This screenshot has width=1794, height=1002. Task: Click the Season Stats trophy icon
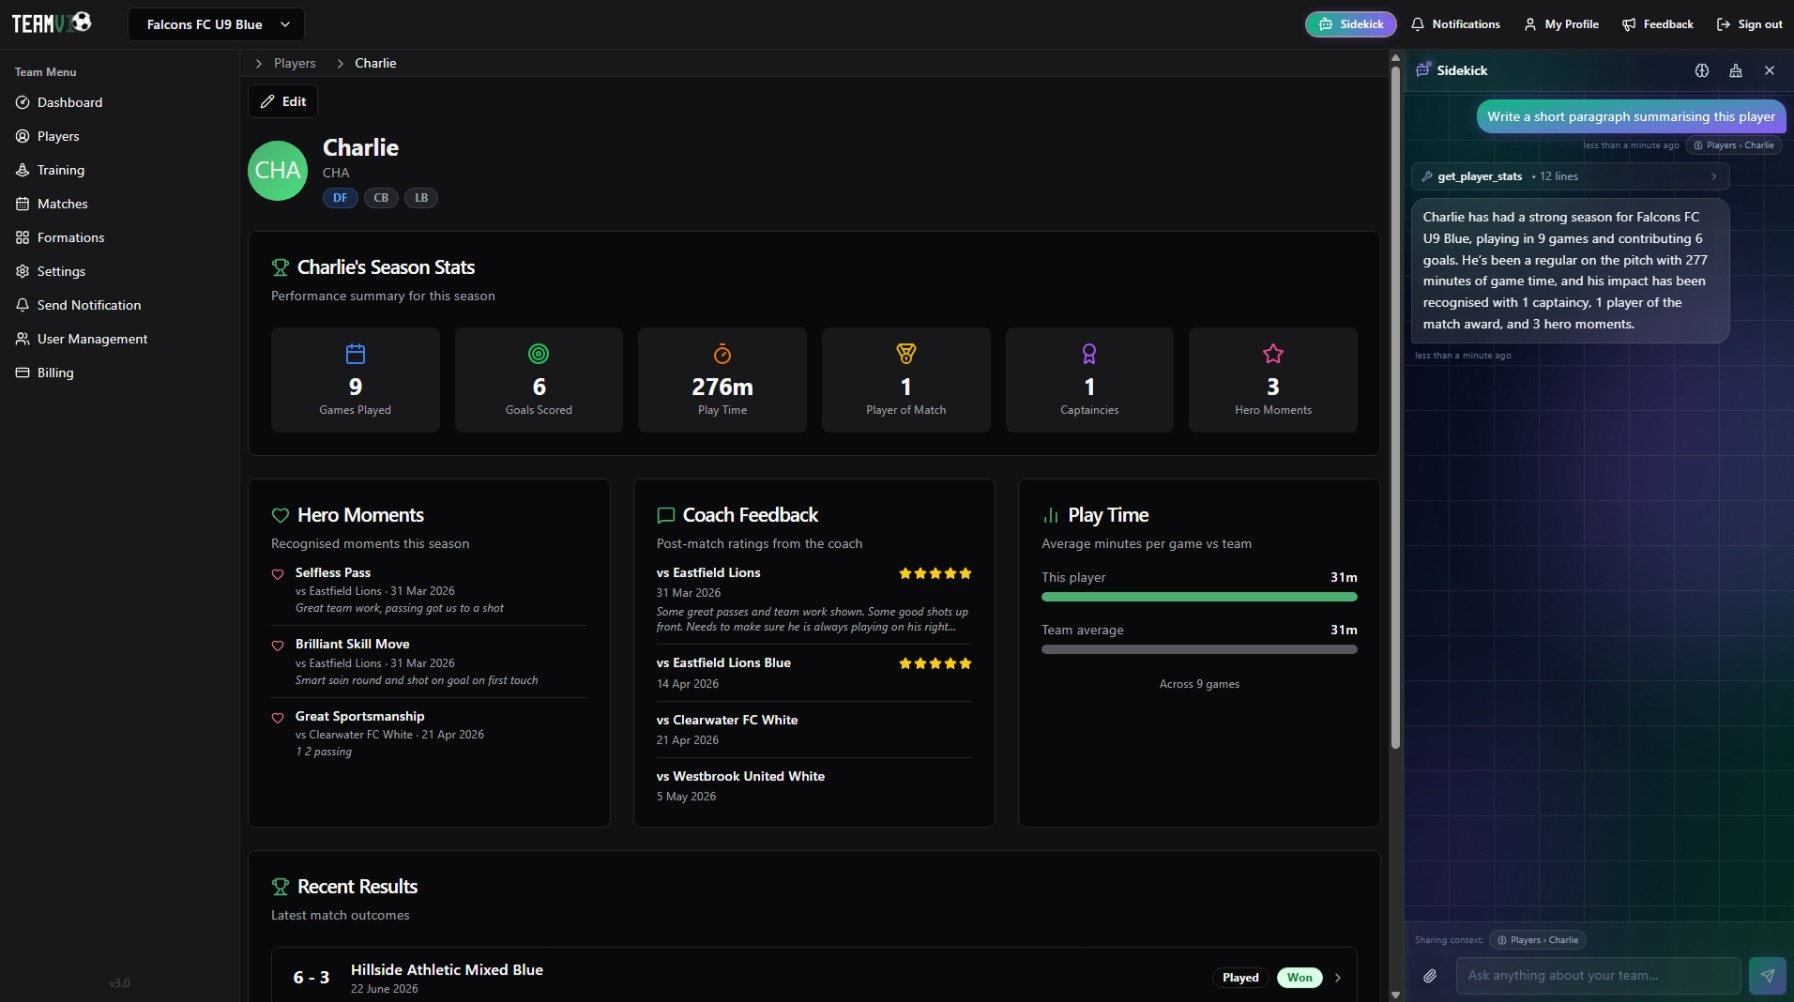pyautogui.click(x=280, y=268)
